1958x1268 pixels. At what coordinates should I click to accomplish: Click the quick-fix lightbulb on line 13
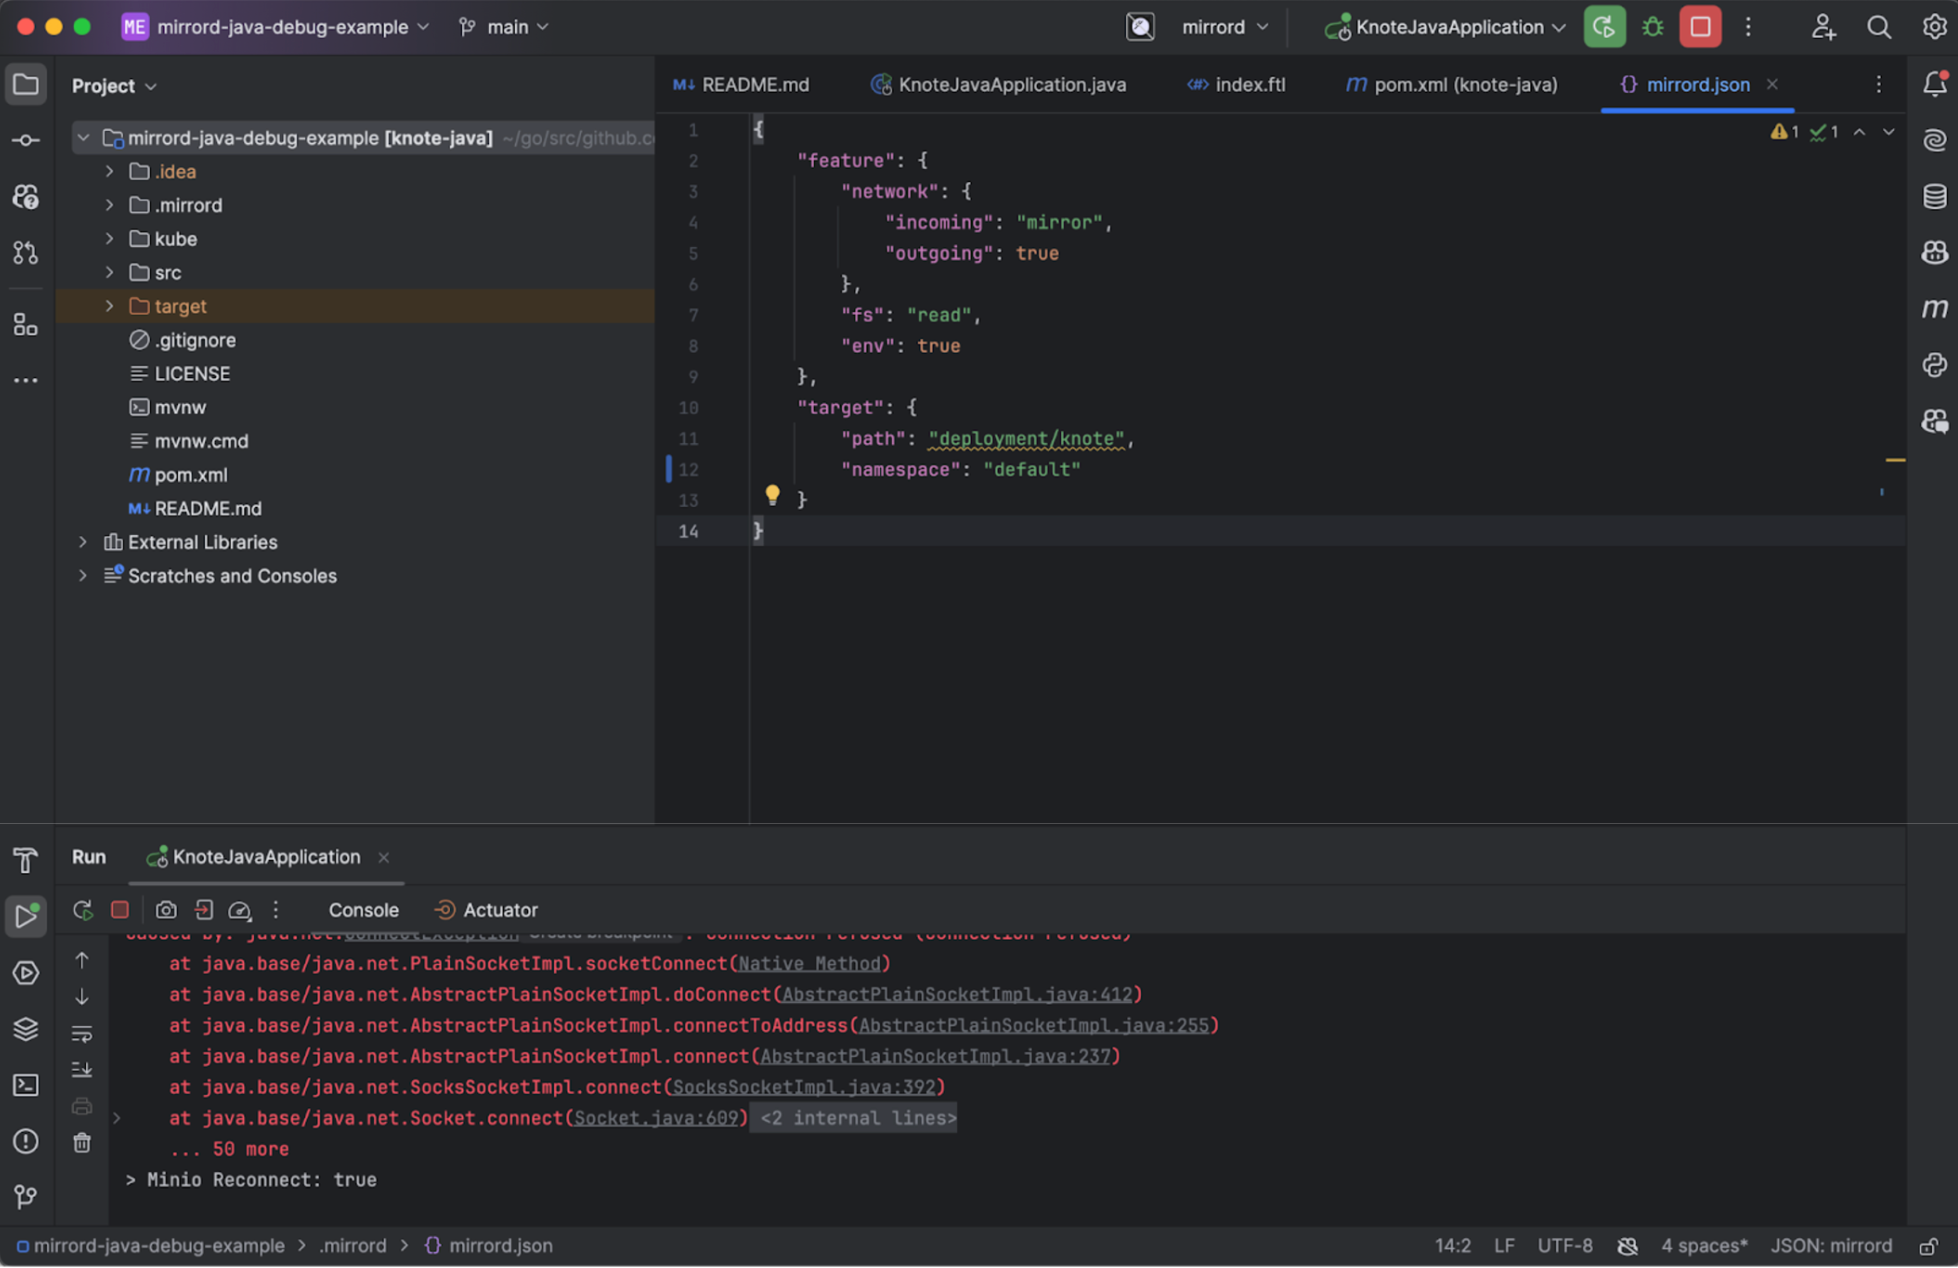[772, 494]
